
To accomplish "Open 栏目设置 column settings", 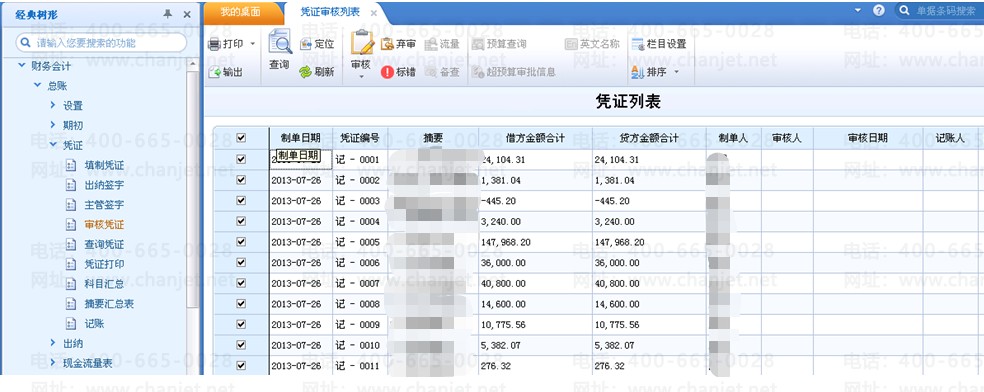I will (x=659, y=44).
